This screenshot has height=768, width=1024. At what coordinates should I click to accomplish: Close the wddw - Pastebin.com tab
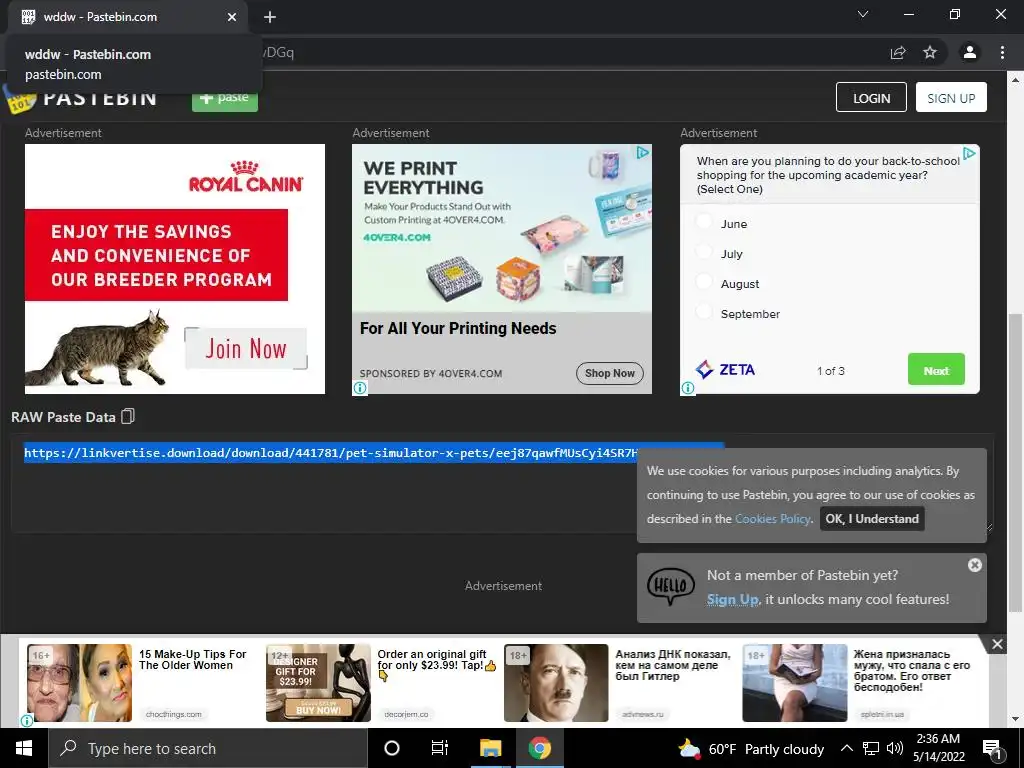(232, 17)
